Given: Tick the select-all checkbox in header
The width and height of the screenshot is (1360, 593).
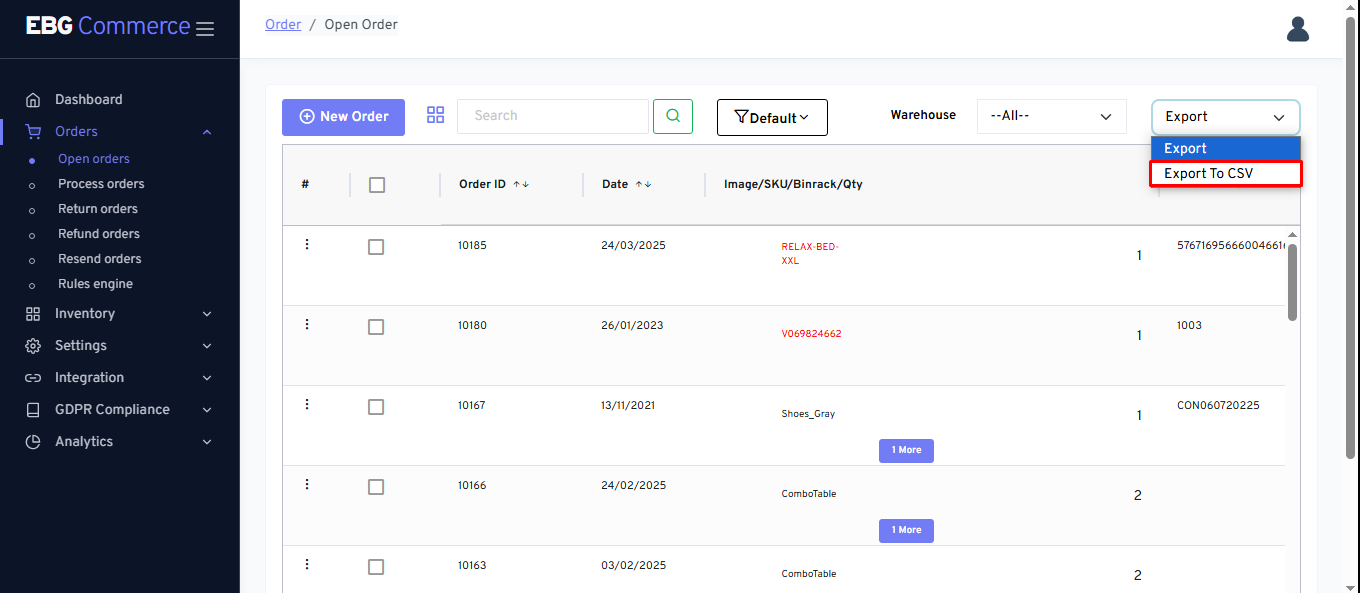Looking at the screenshot, I should point(377,185).
